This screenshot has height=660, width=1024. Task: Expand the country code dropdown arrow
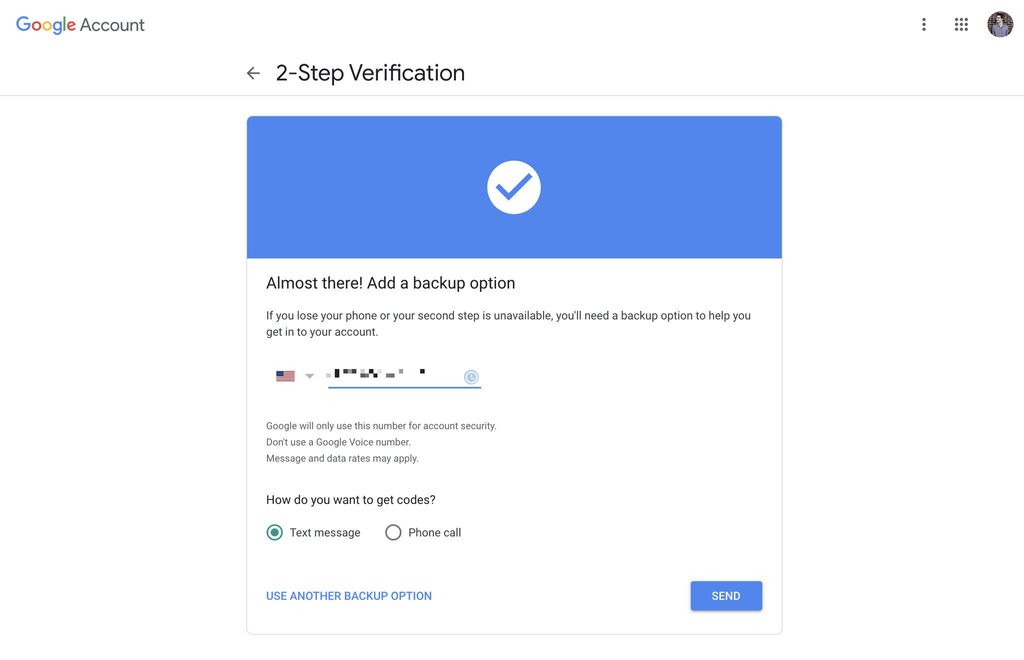pos(310,376)
